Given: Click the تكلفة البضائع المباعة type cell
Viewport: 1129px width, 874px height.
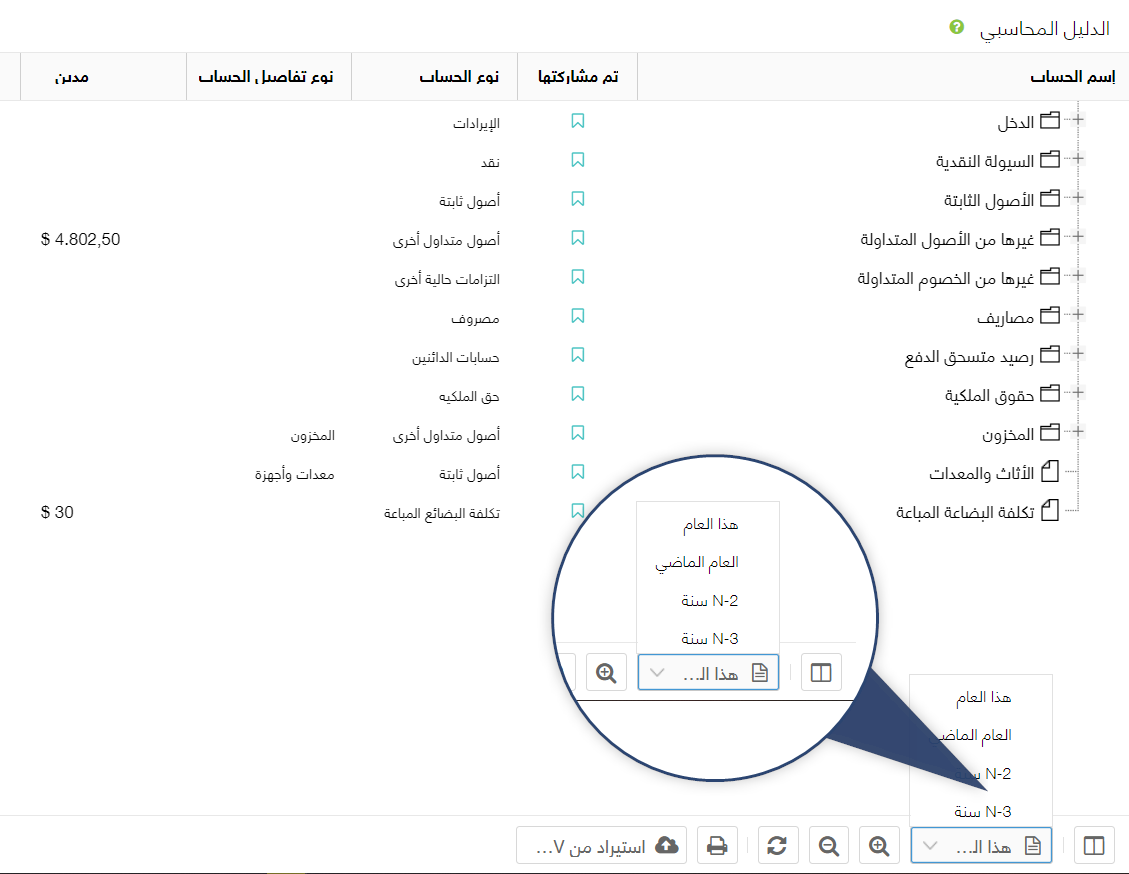Looking at the screenshot, I should (x=442, y=513).
